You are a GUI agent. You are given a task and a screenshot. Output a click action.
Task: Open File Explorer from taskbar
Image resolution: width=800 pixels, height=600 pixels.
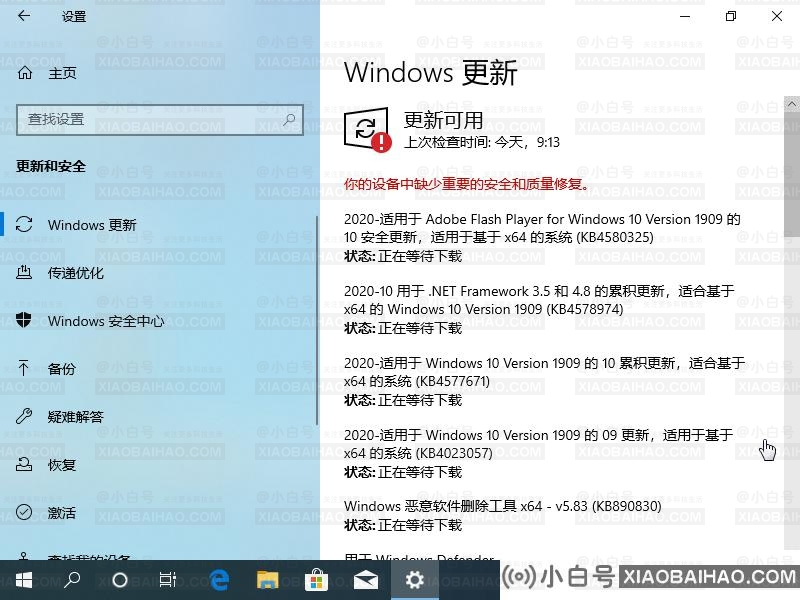[x=268, y=580]
